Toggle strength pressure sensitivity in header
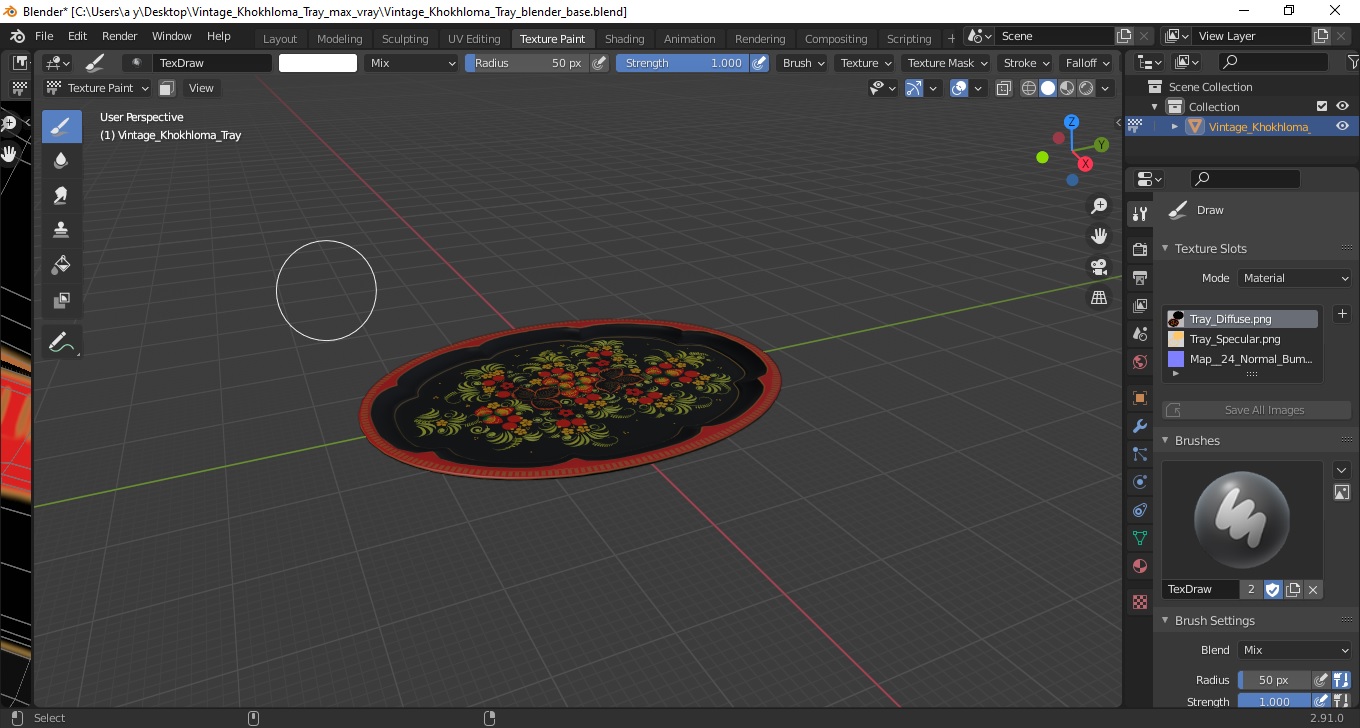This screenshot has height=728, width=1360. tap(759, 63)
